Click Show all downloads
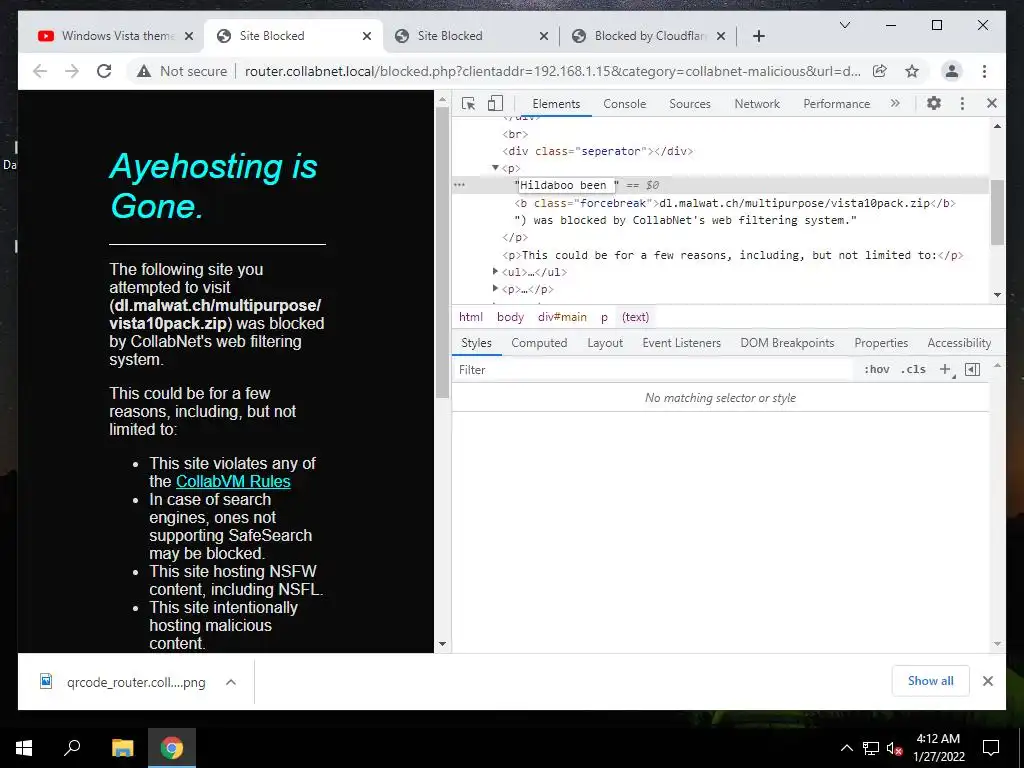1024x768 pixels. pos(930,681)
